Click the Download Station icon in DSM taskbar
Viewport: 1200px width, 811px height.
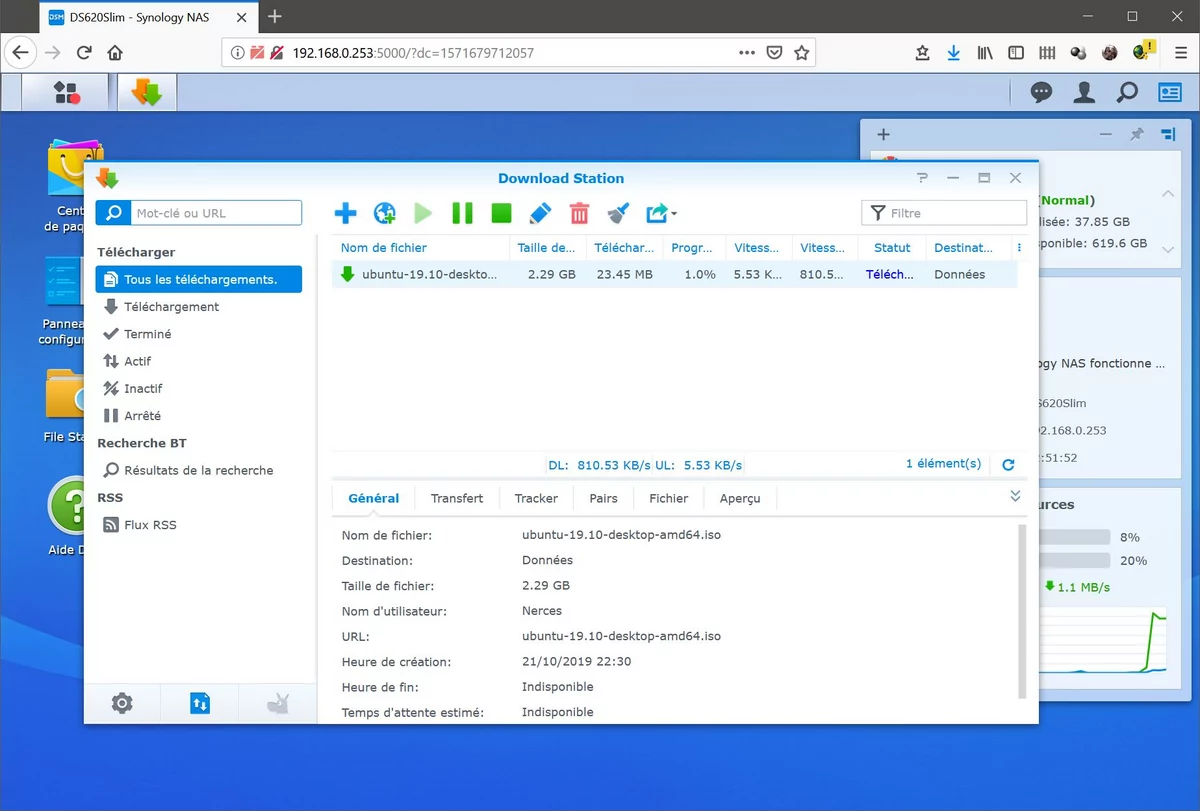tap(147, 93)
